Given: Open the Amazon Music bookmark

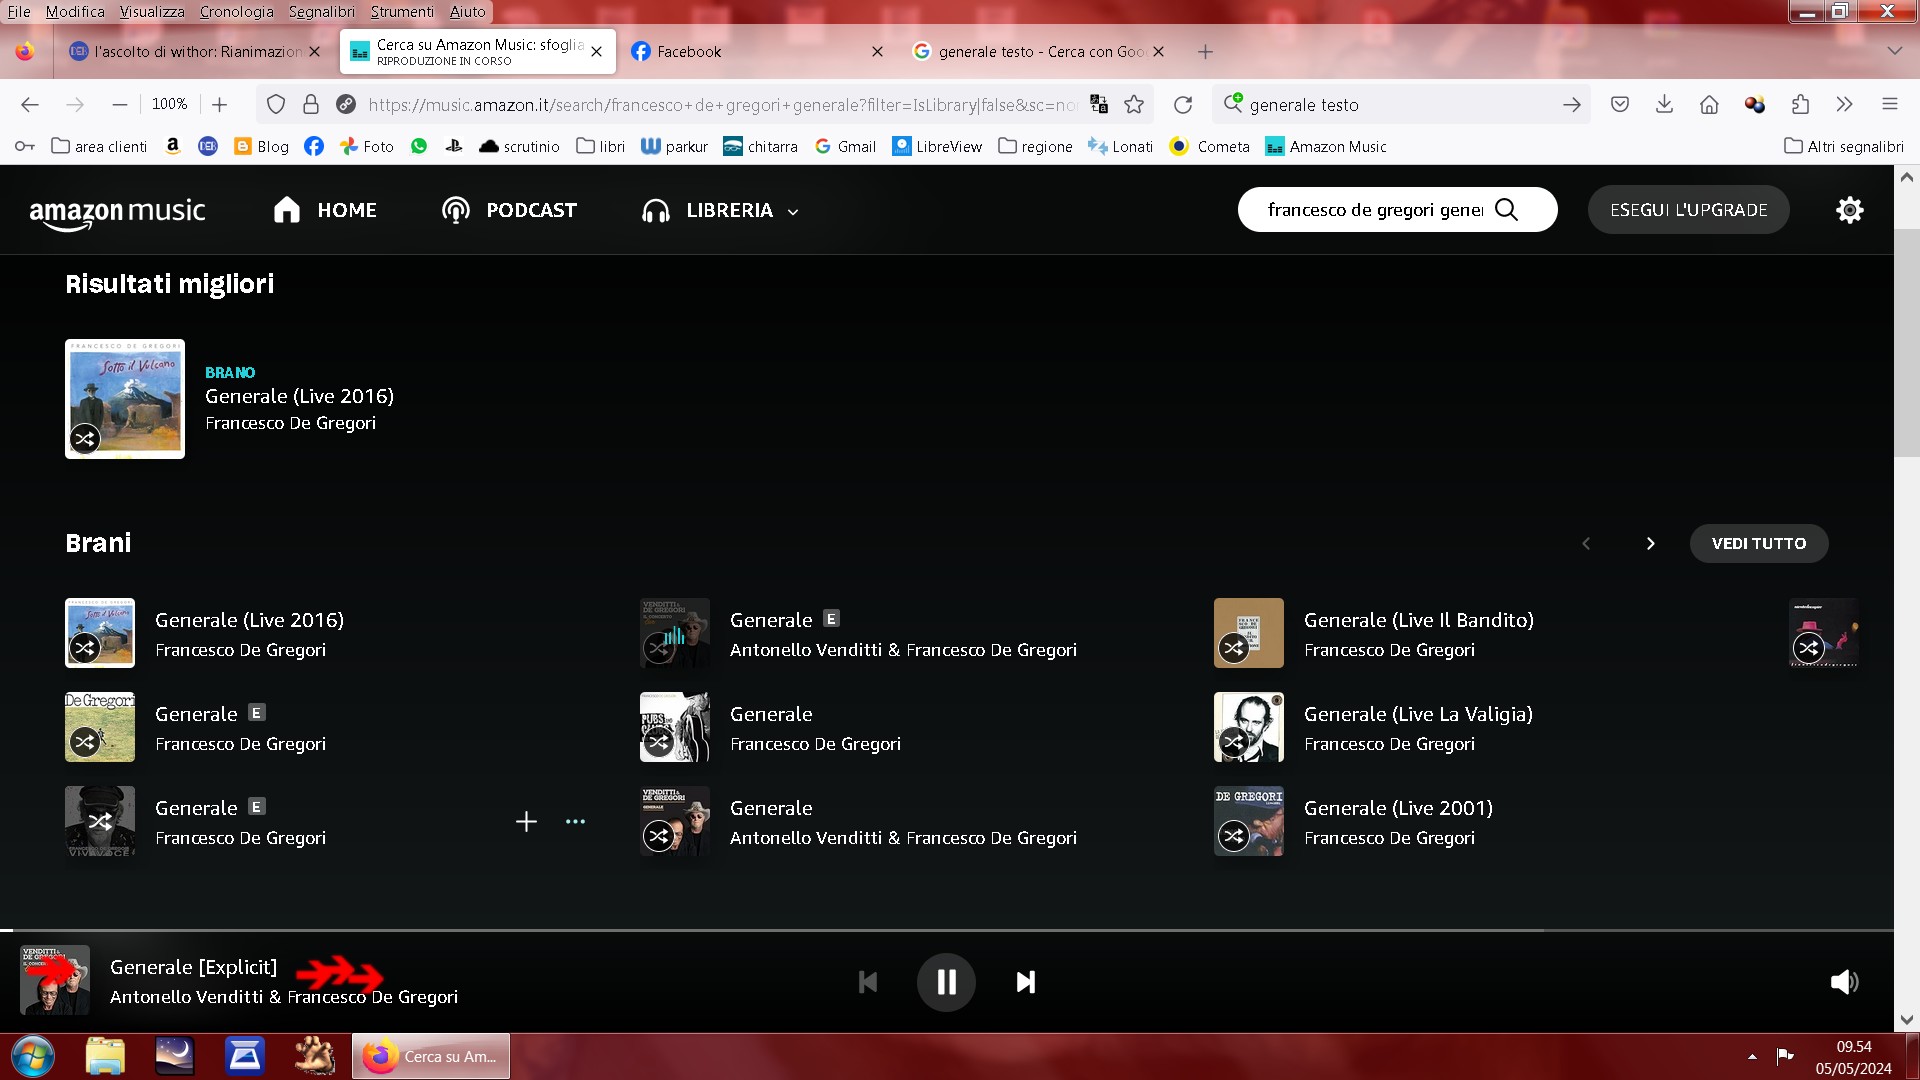Looking at the screenshot, I should coord(1326,146).
